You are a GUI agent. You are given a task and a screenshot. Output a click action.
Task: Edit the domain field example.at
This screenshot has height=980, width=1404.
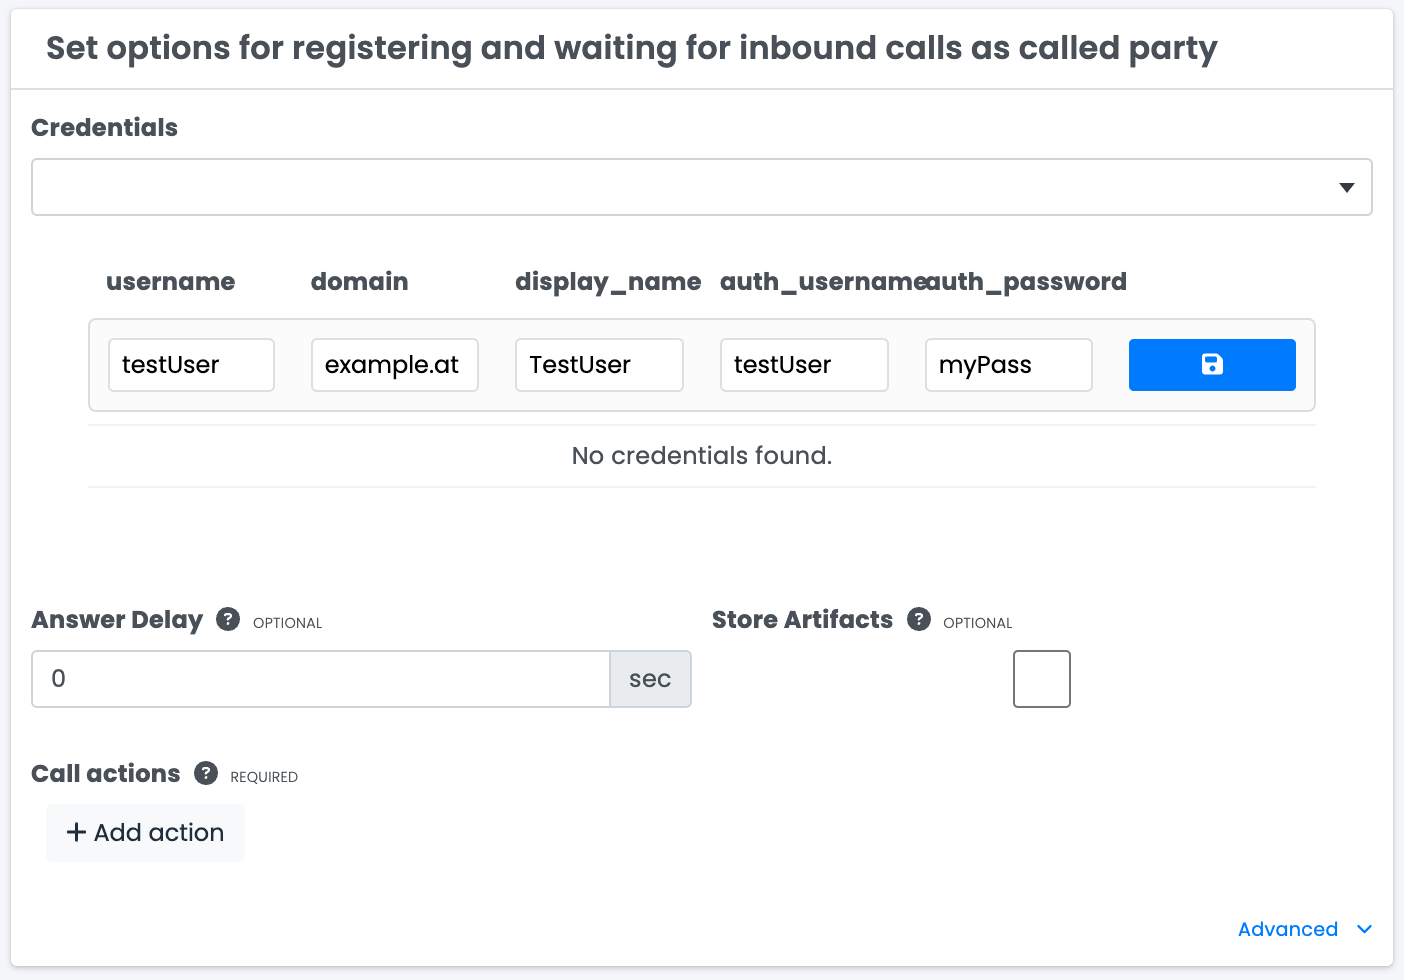pyautogui.click(x=395, y=365)
